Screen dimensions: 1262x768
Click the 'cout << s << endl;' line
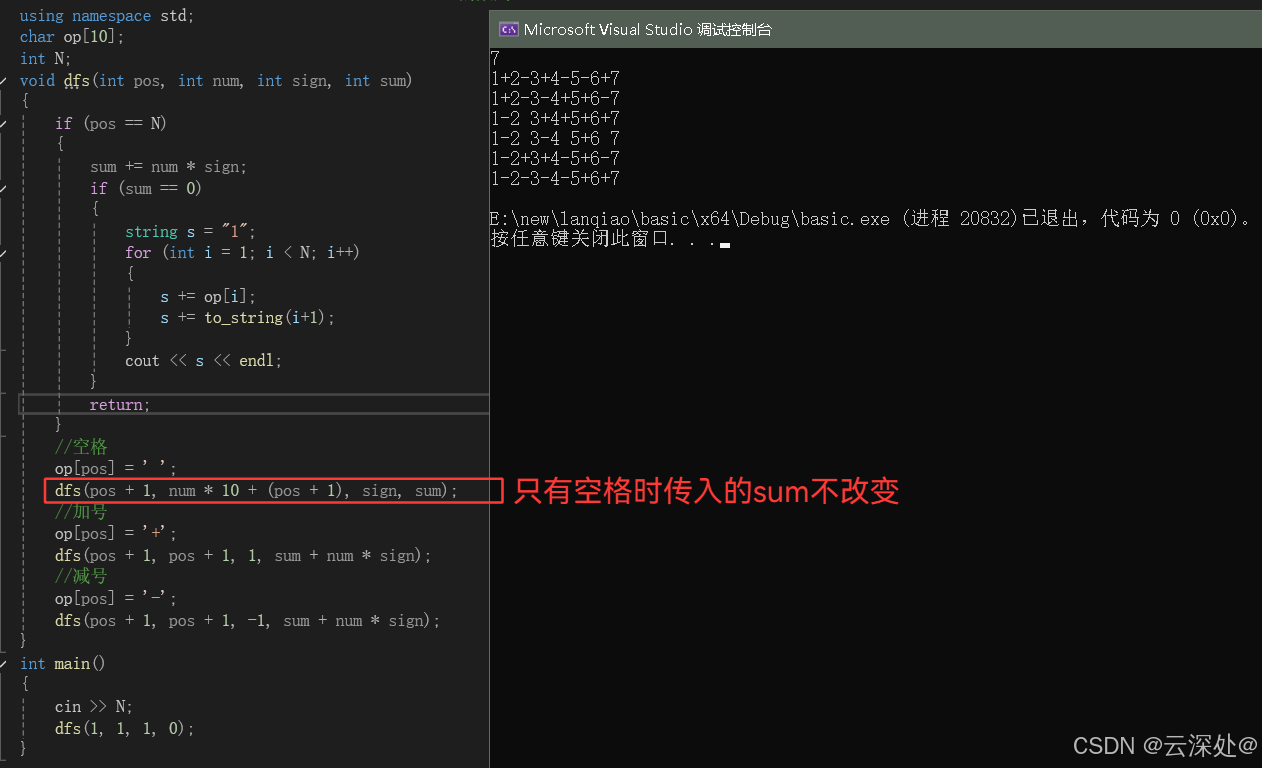coord(203,361)
